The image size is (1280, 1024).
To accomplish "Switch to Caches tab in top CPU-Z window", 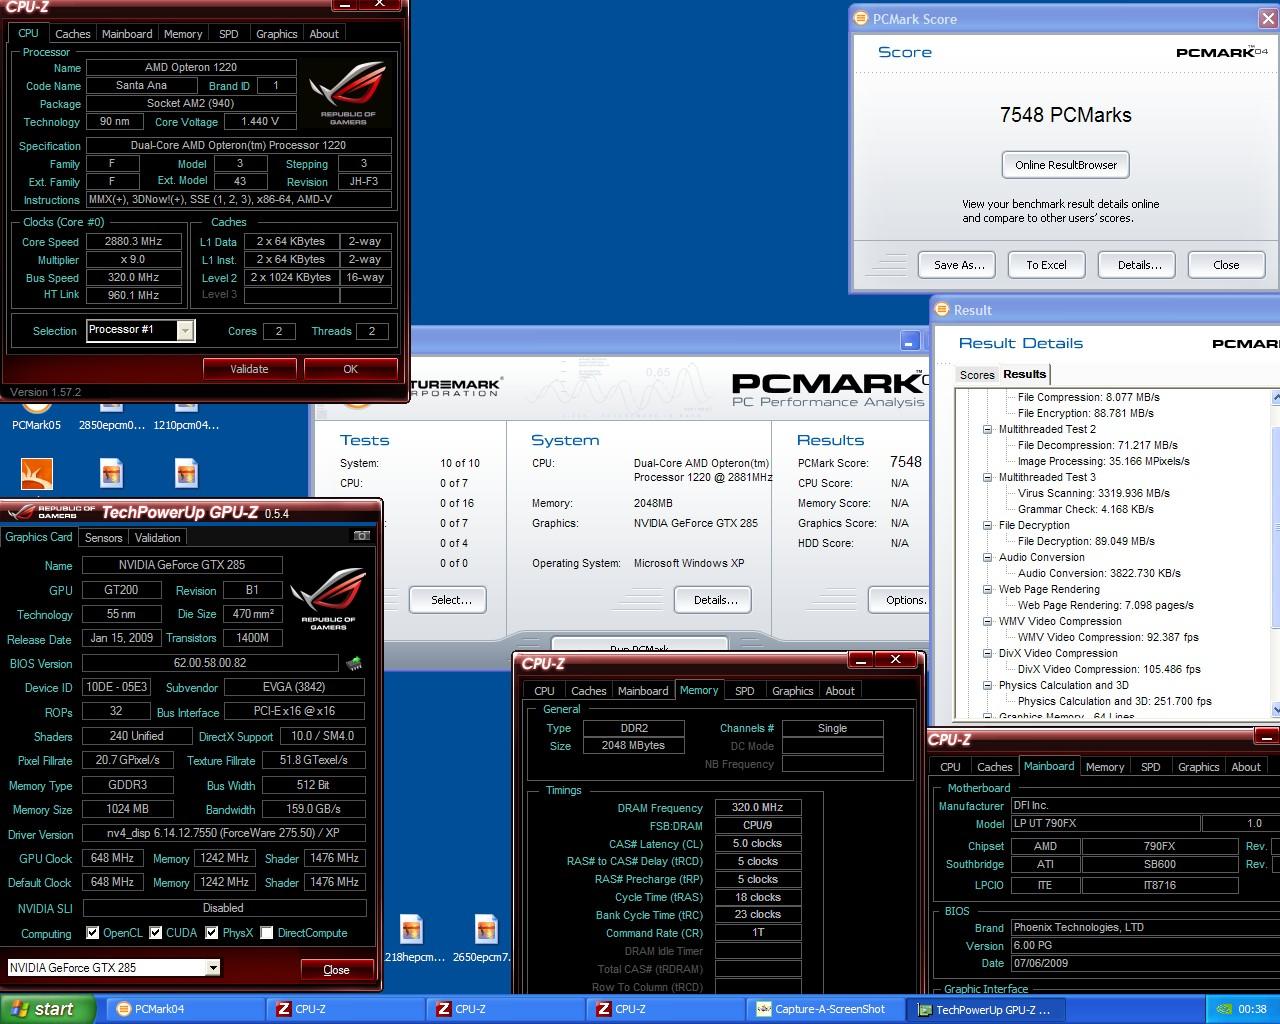I will [72, 34].
